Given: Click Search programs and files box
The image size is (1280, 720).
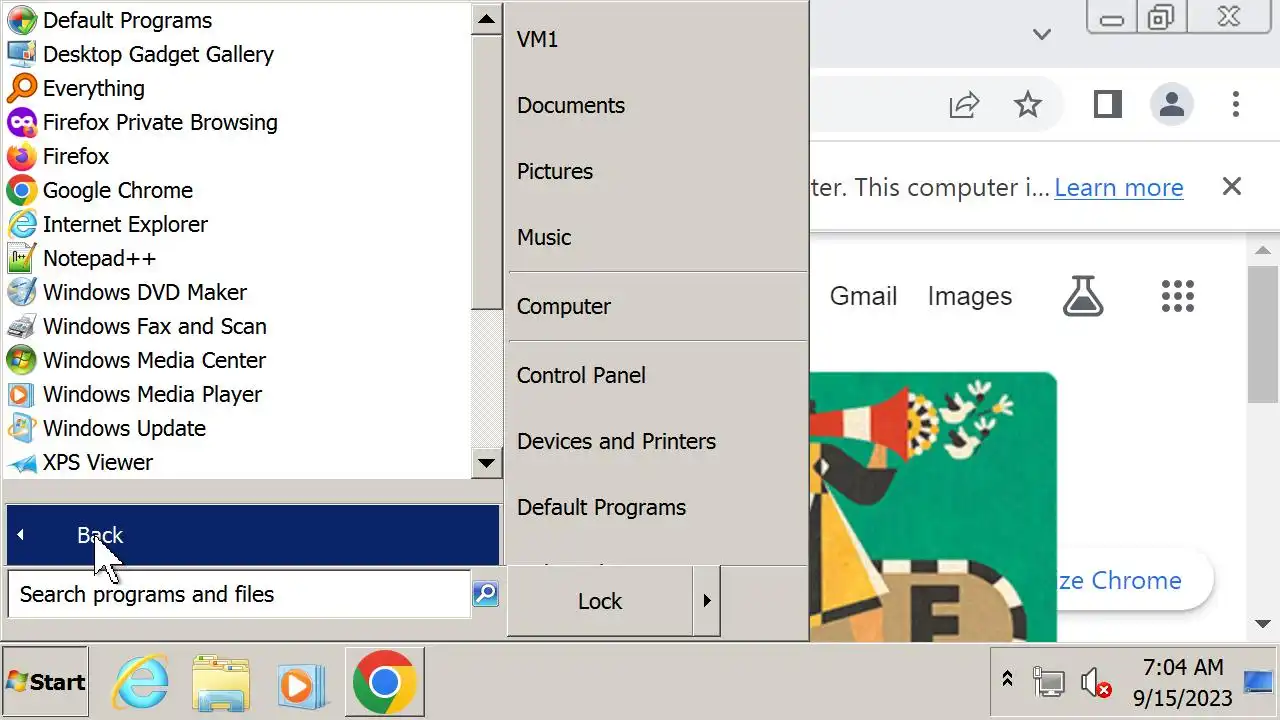Looking at the screenshot, I should tap(239, 594).
